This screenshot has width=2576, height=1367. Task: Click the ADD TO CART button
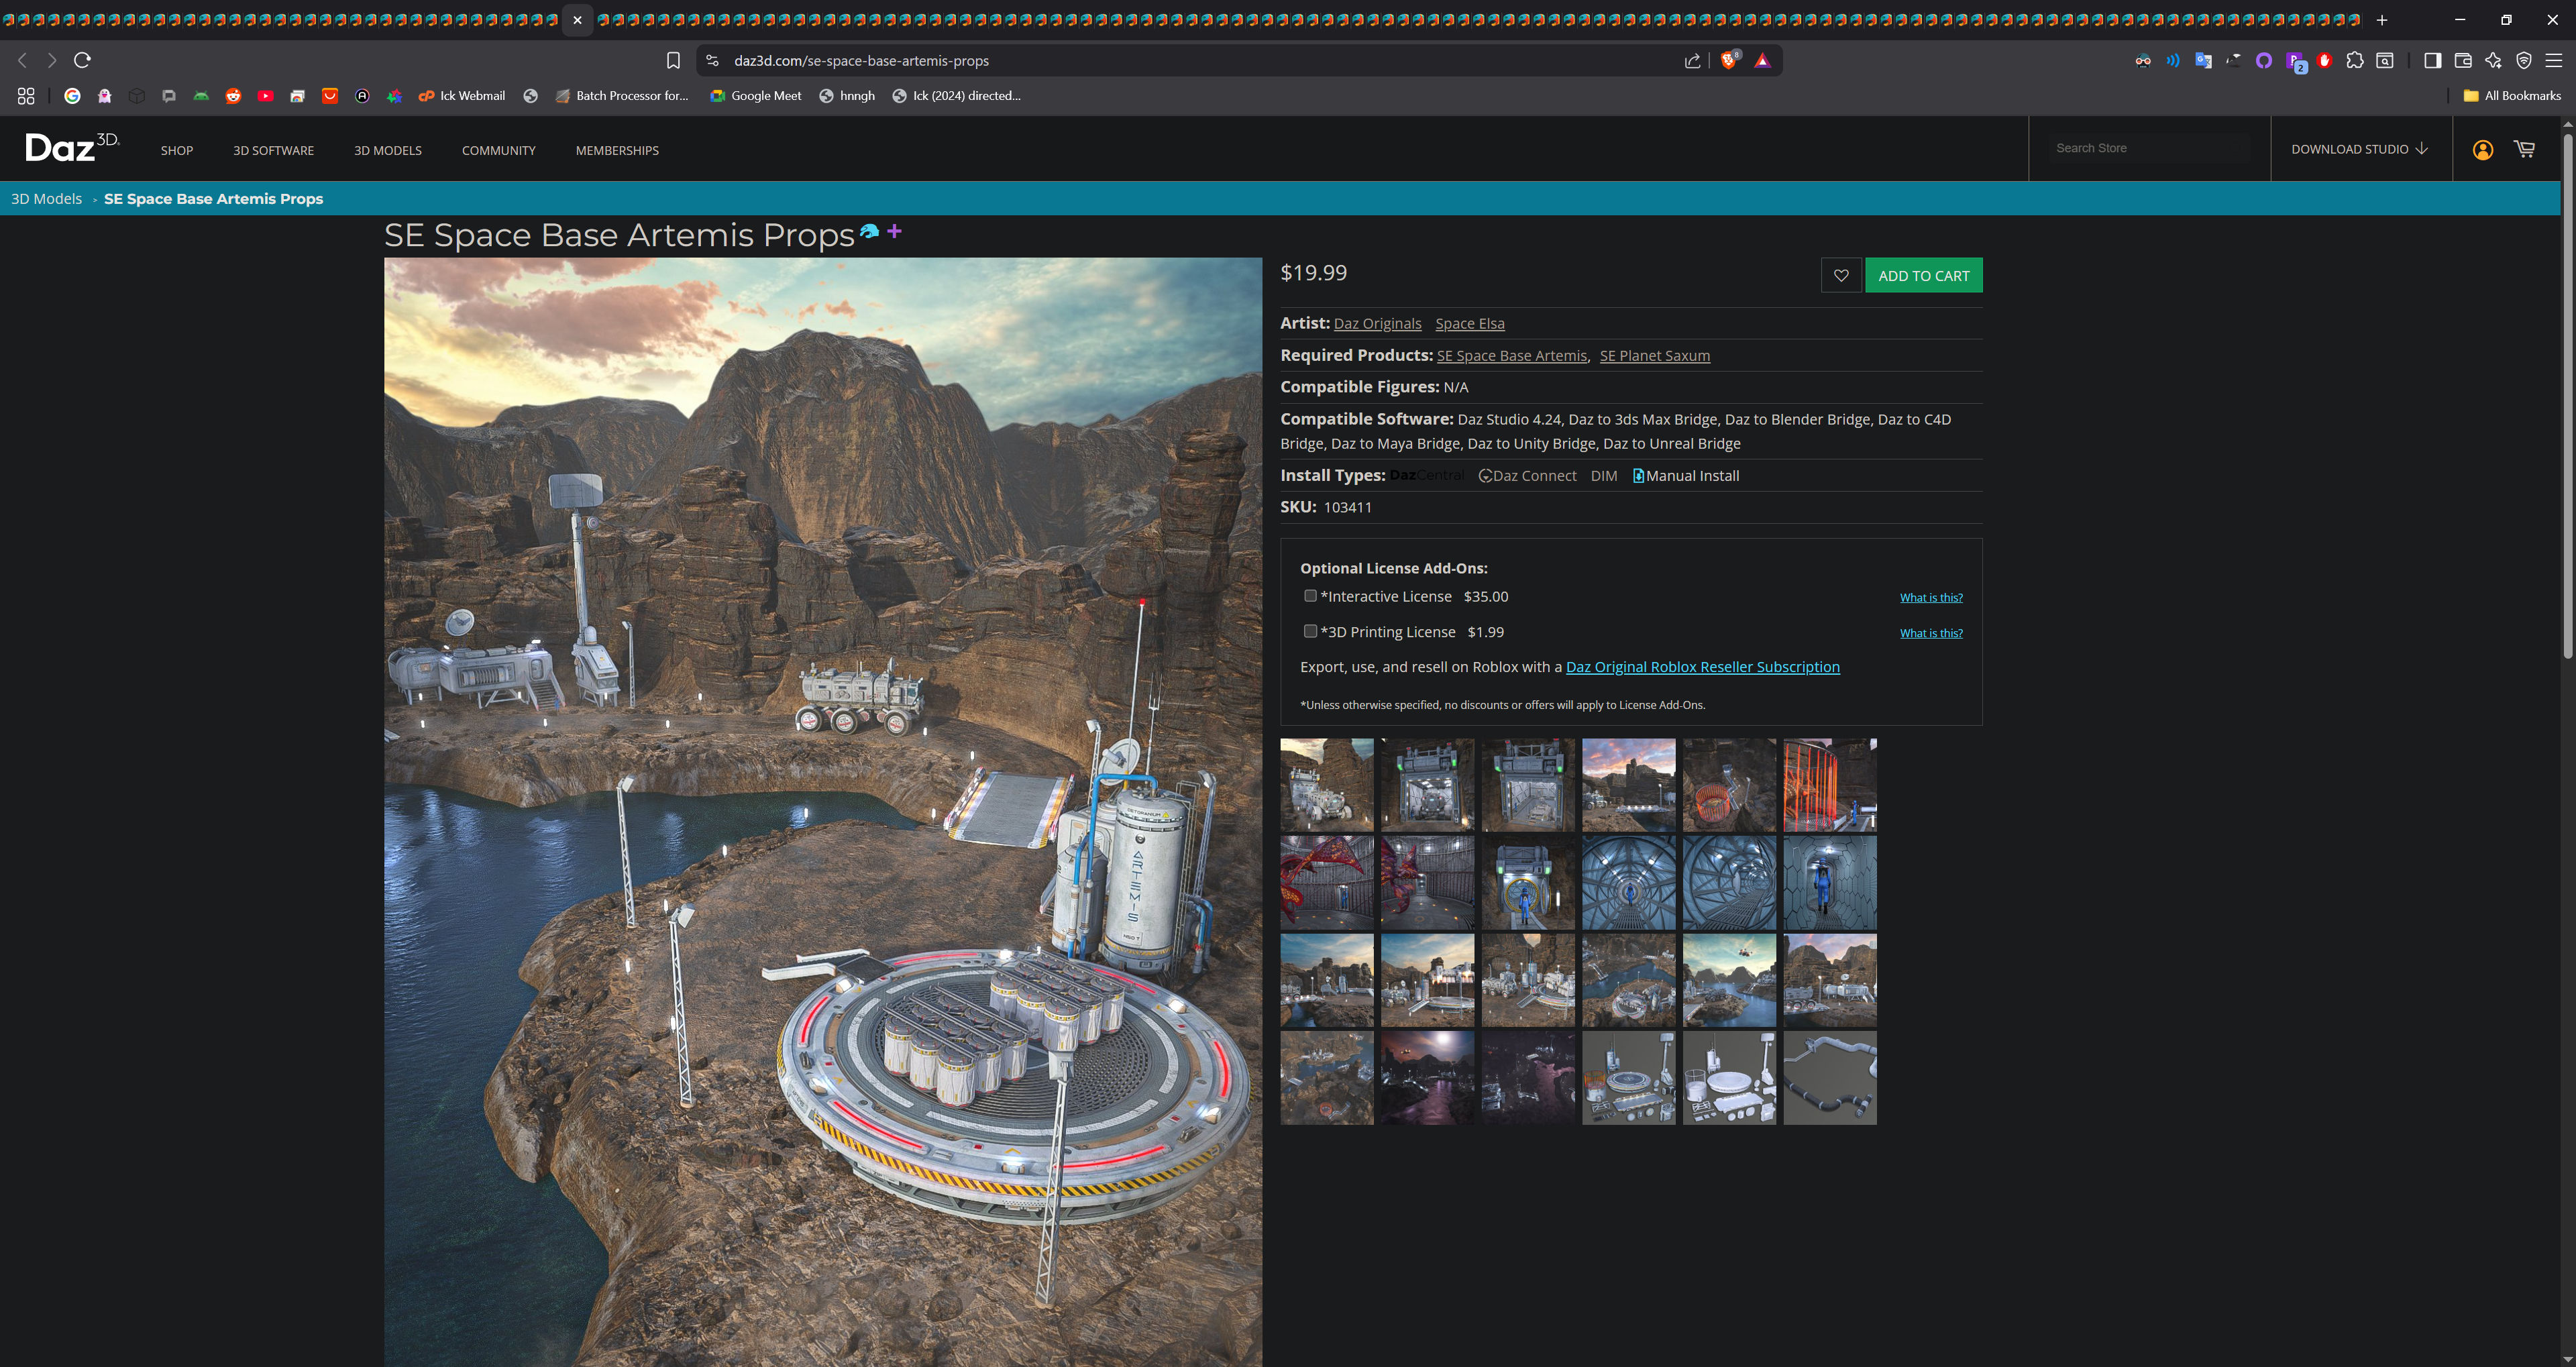(1923, 275)
